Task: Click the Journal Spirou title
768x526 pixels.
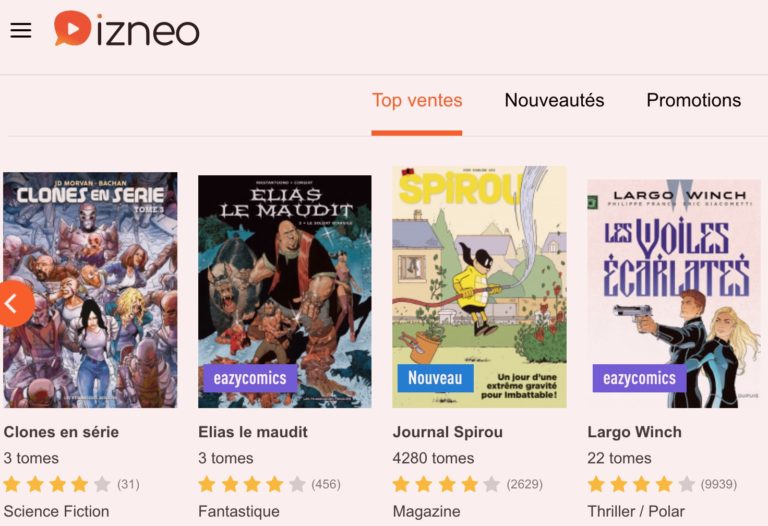Action: coord(447,432)
